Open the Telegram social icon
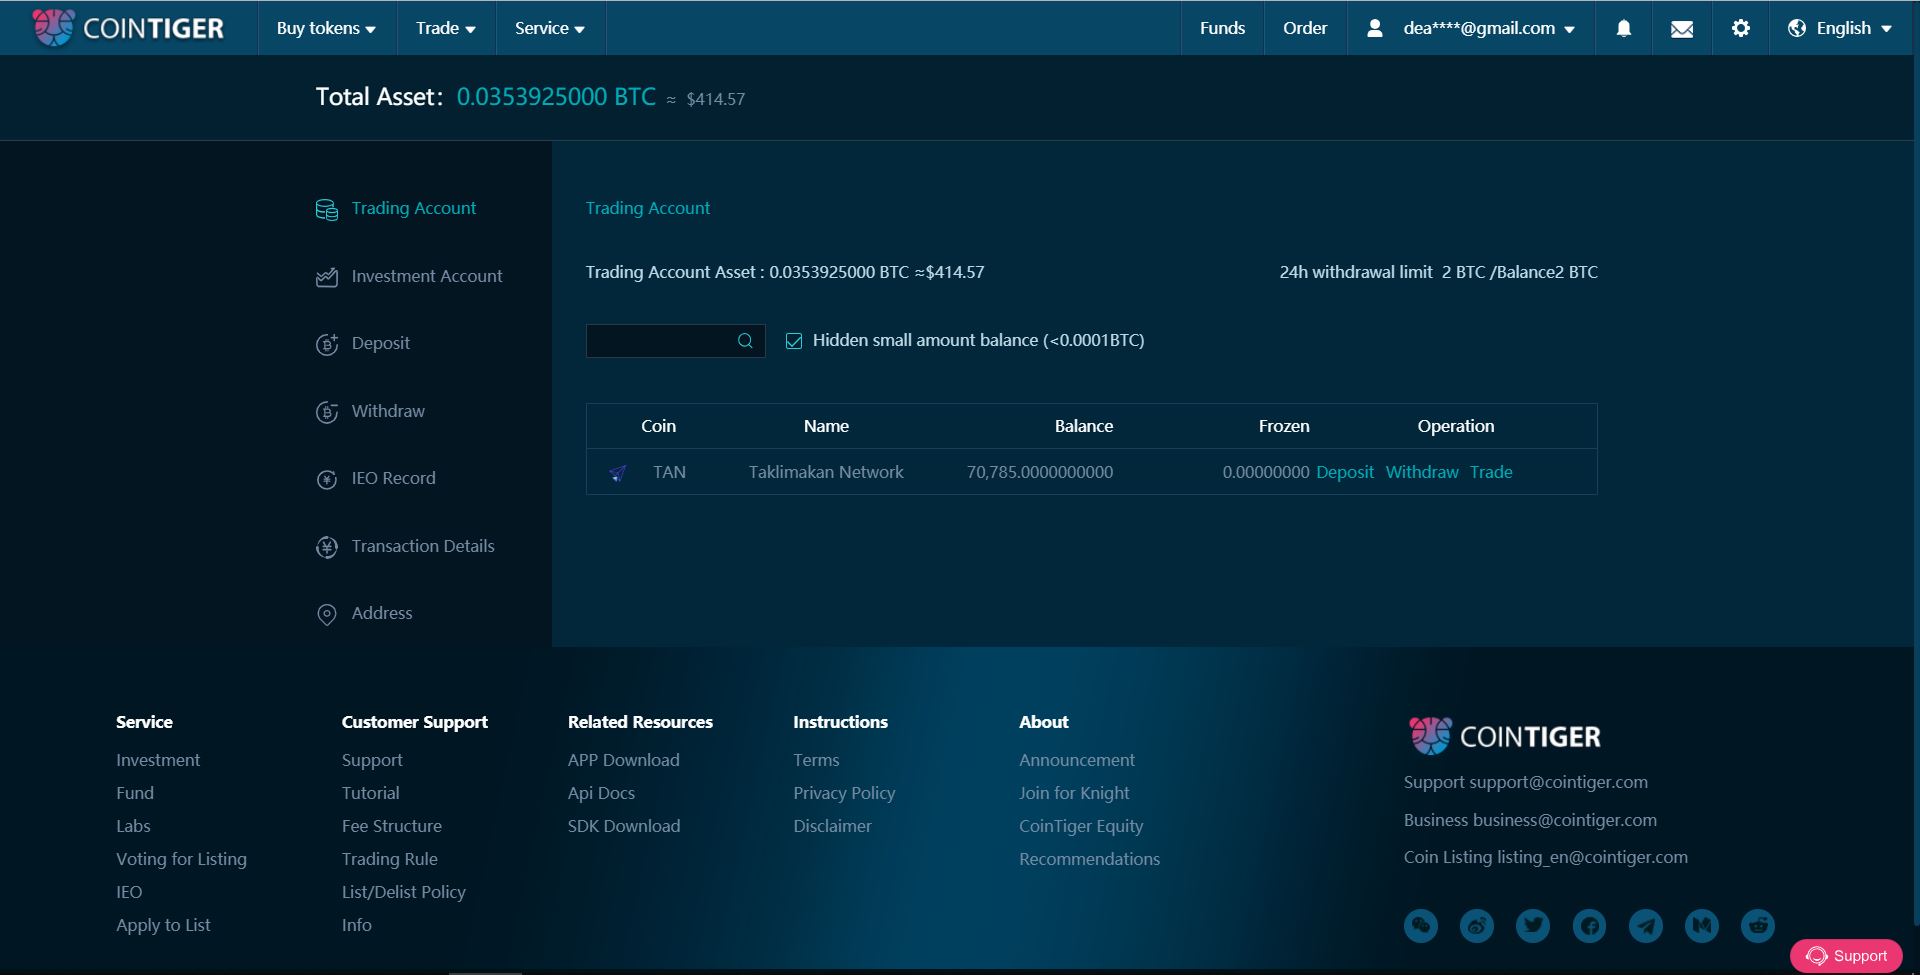The image size is (1920, 975). 1646,926
